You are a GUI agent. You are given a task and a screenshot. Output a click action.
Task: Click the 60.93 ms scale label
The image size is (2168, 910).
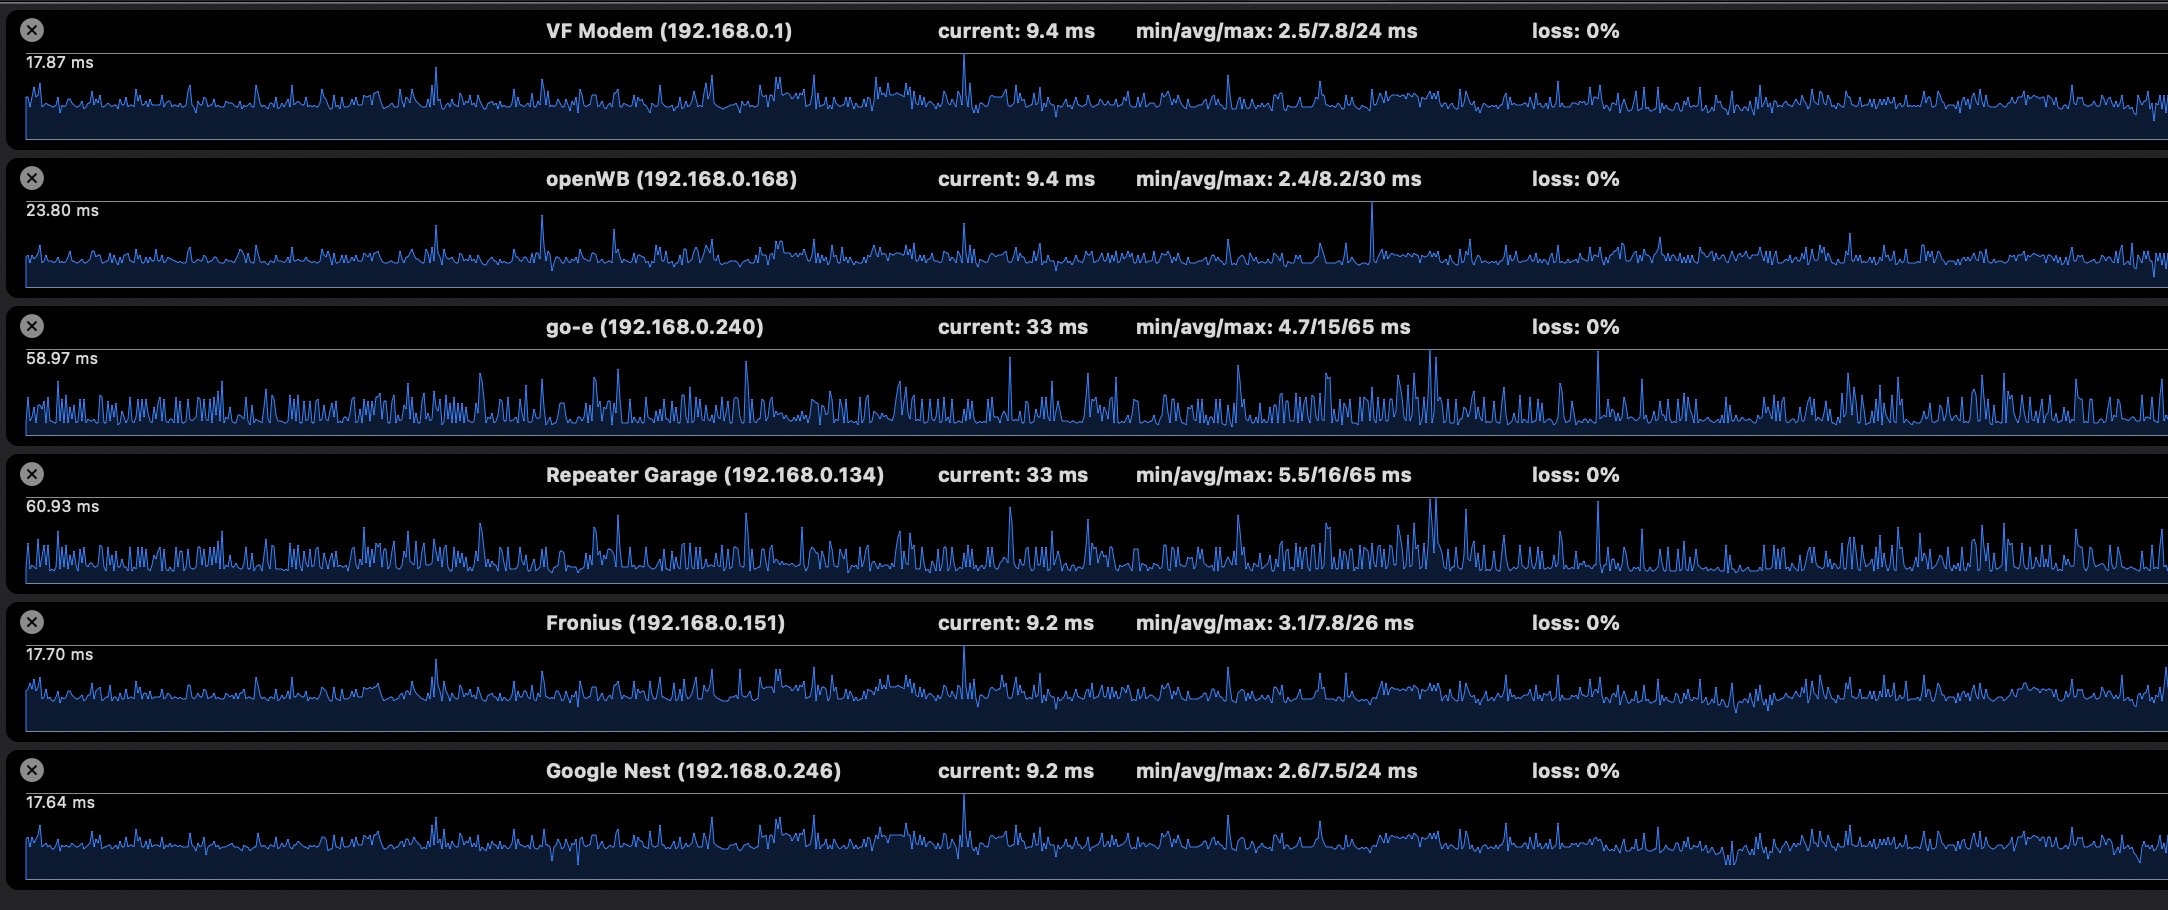point(62,506)
